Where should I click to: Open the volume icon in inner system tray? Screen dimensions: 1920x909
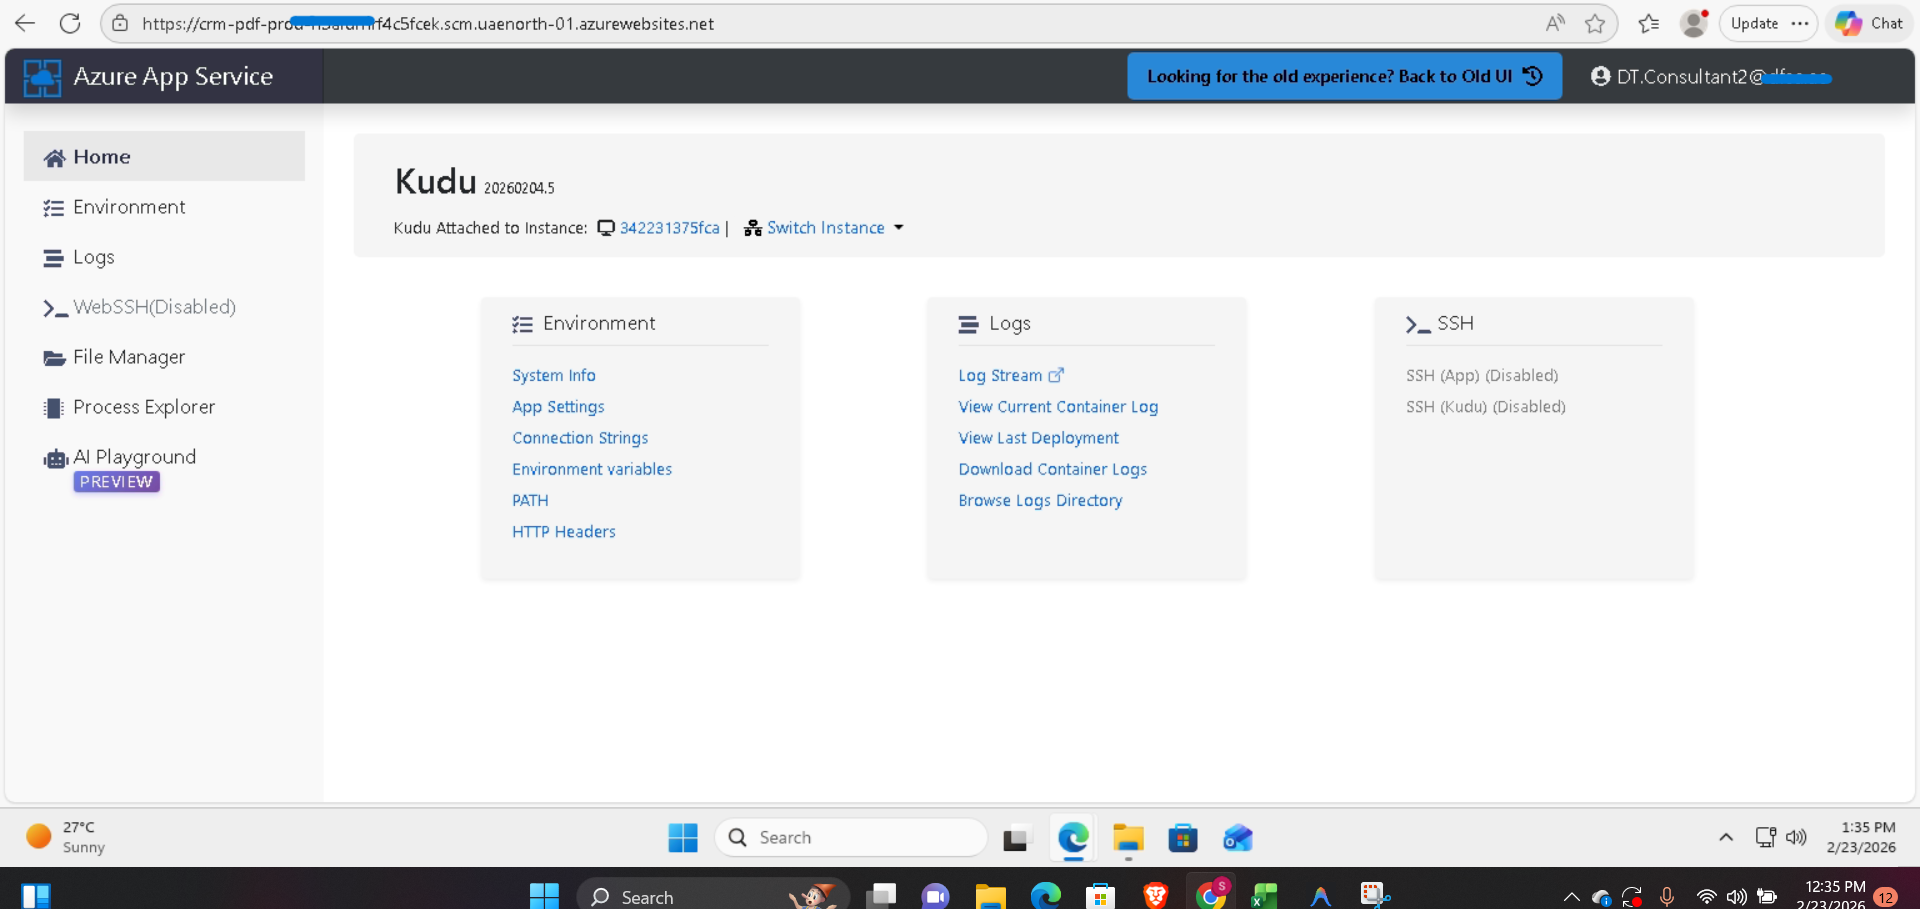coord(1796,837)
